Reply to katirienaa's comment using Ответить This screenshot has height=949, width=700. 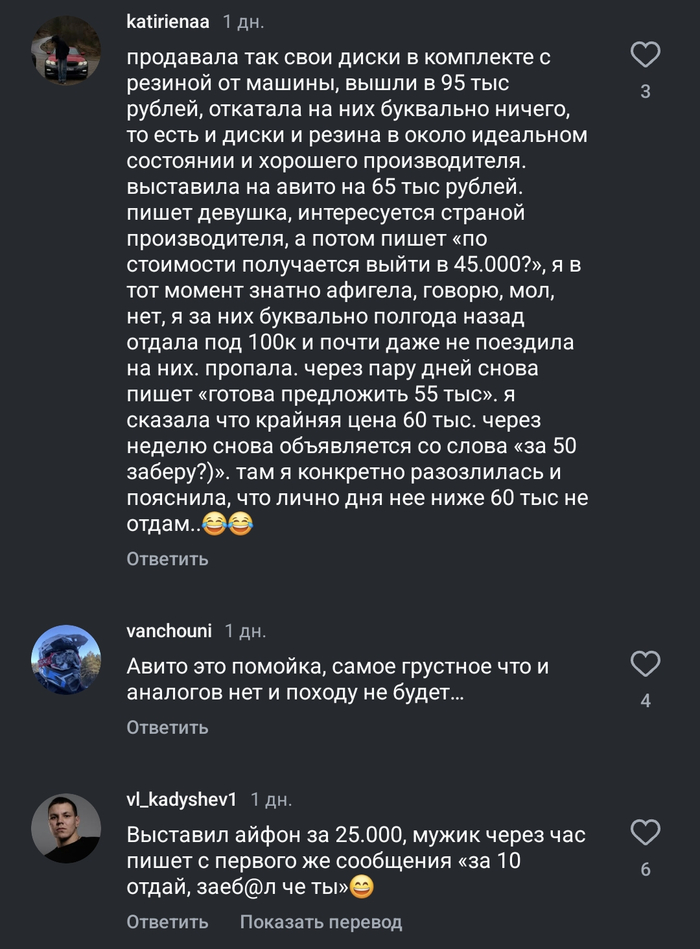coord(167,559)
